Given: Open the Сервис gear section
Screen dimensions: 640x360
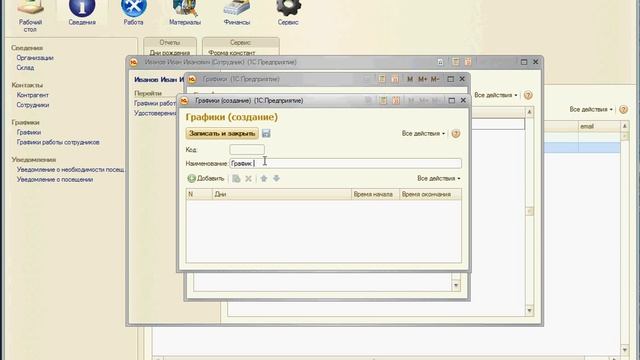Looking at the screenshot, I should (288, 13).
